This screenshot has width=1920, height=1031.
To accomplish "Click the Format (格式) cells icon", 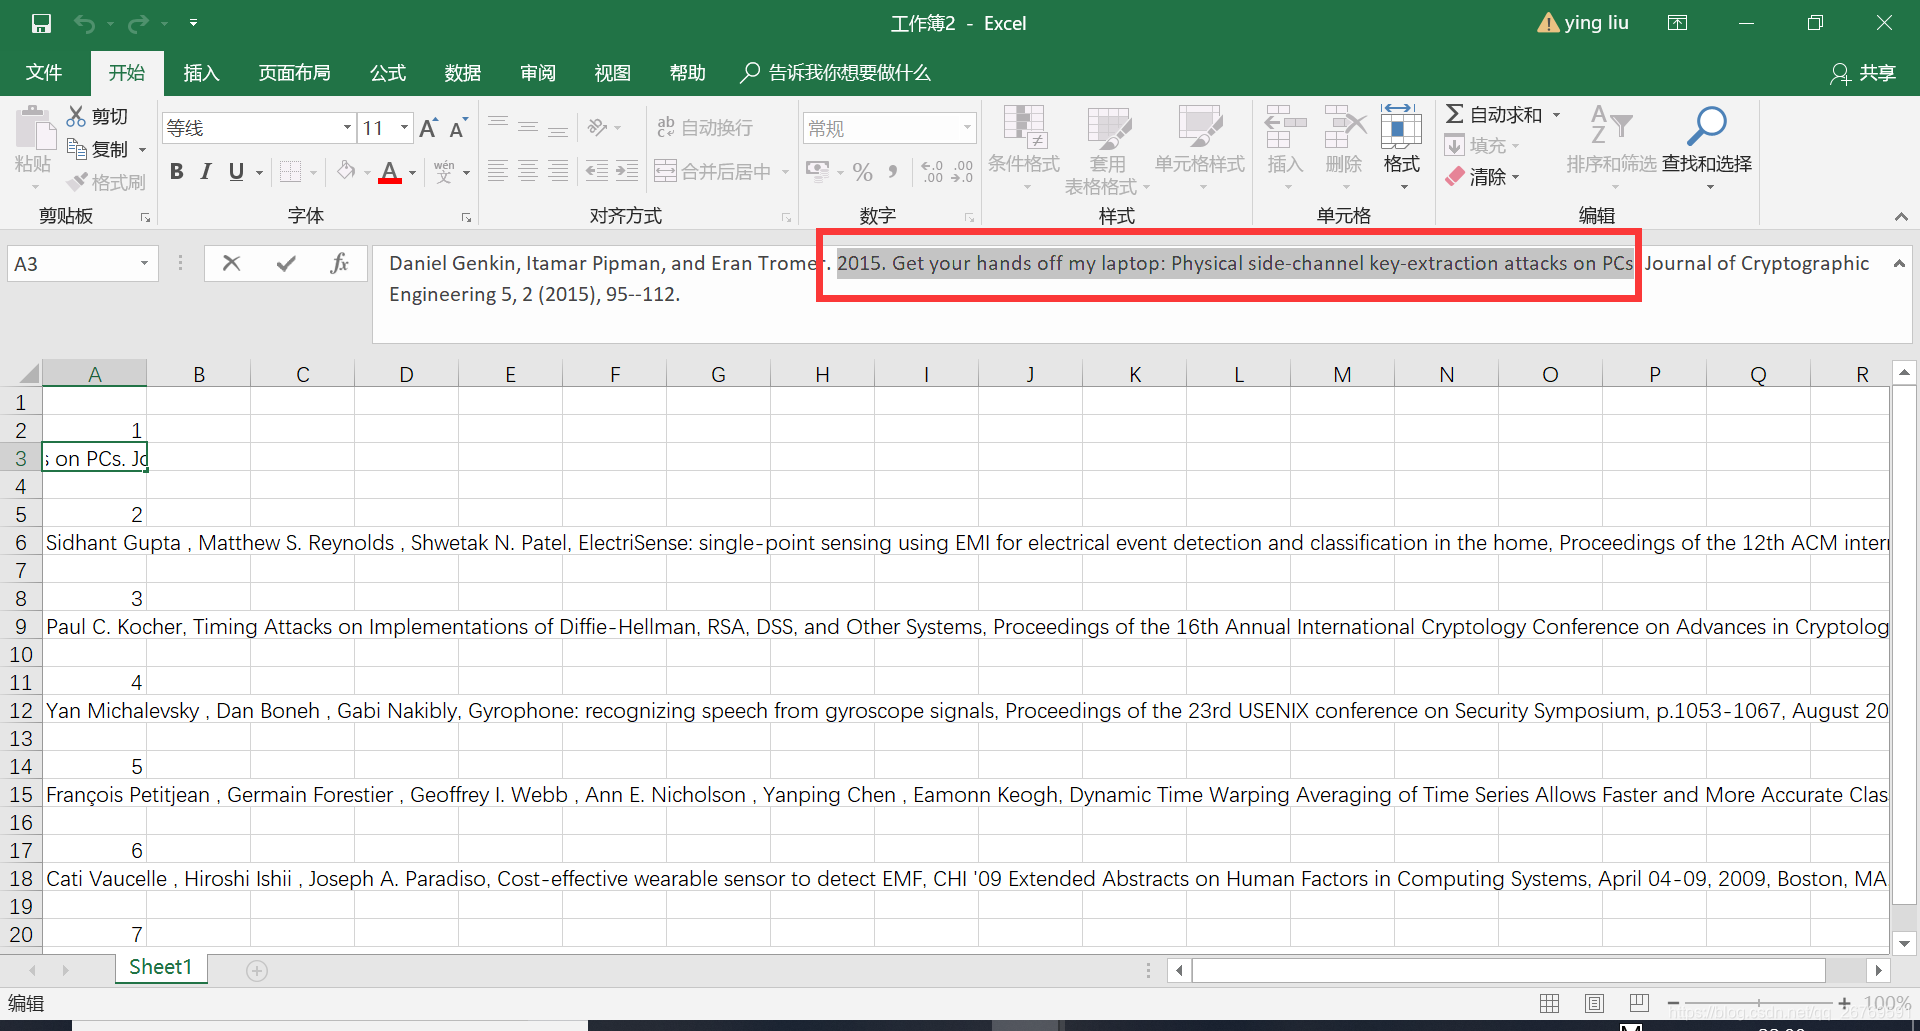I will point(1401,127).
